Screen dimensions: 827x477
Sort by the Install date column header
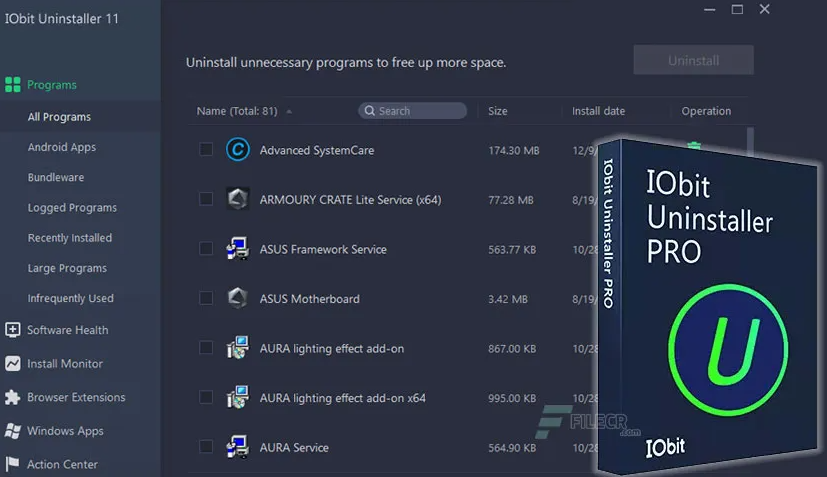pos(599,111)
